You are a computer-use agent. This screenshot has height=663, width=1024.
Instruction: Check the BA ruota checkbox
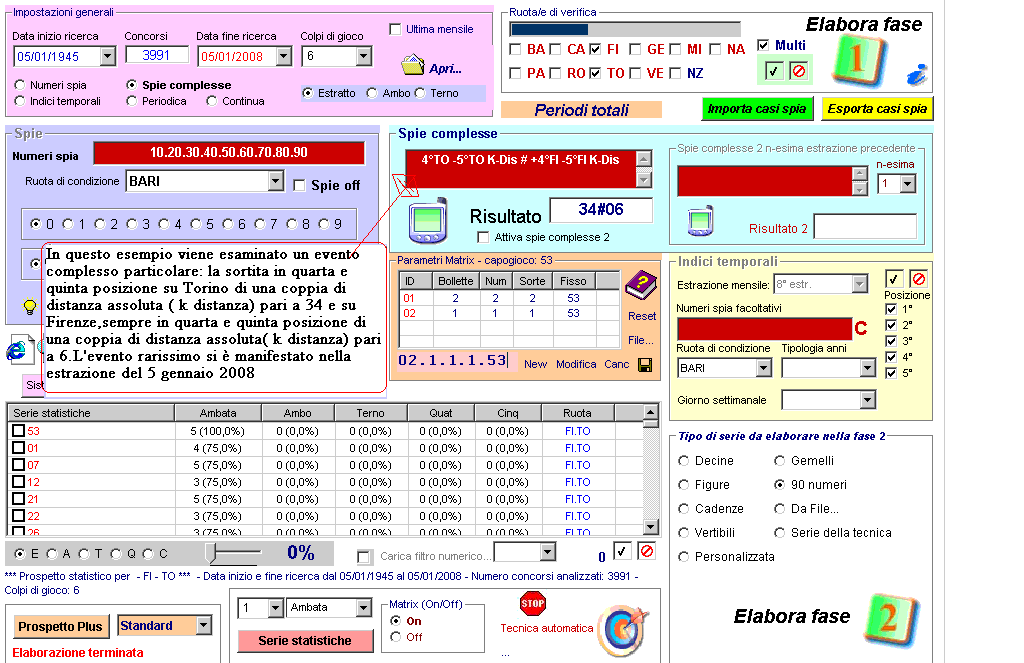[x=515, y=50]
